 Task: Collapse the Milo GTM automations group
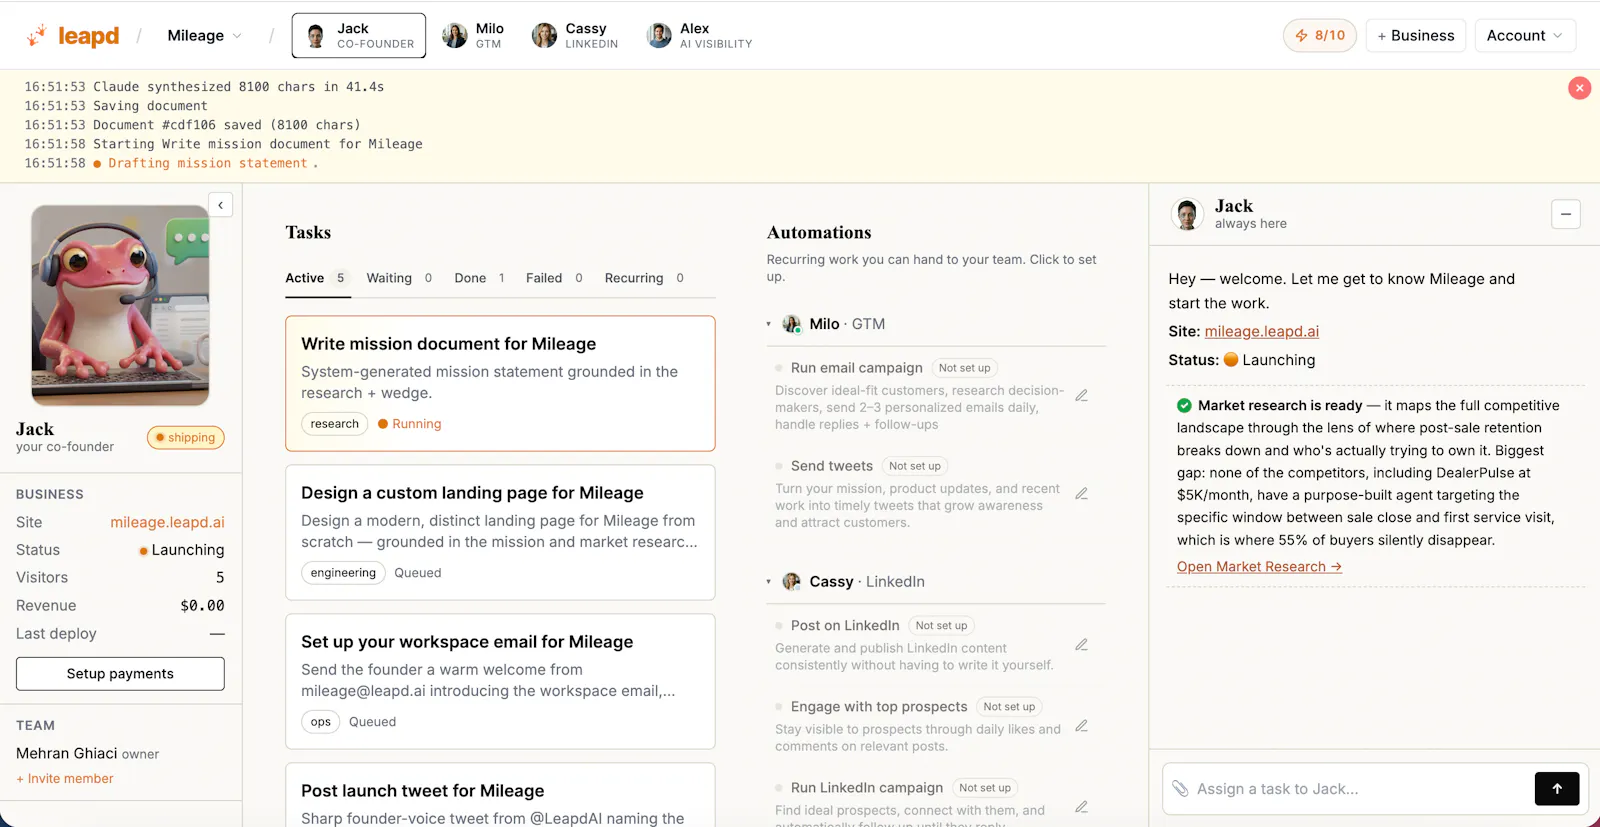(x=769, y=324)
